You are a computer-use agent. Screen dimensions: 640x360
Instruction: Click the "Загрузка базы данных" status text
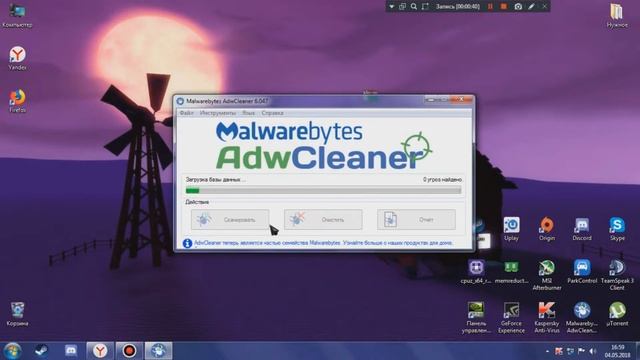216,180
